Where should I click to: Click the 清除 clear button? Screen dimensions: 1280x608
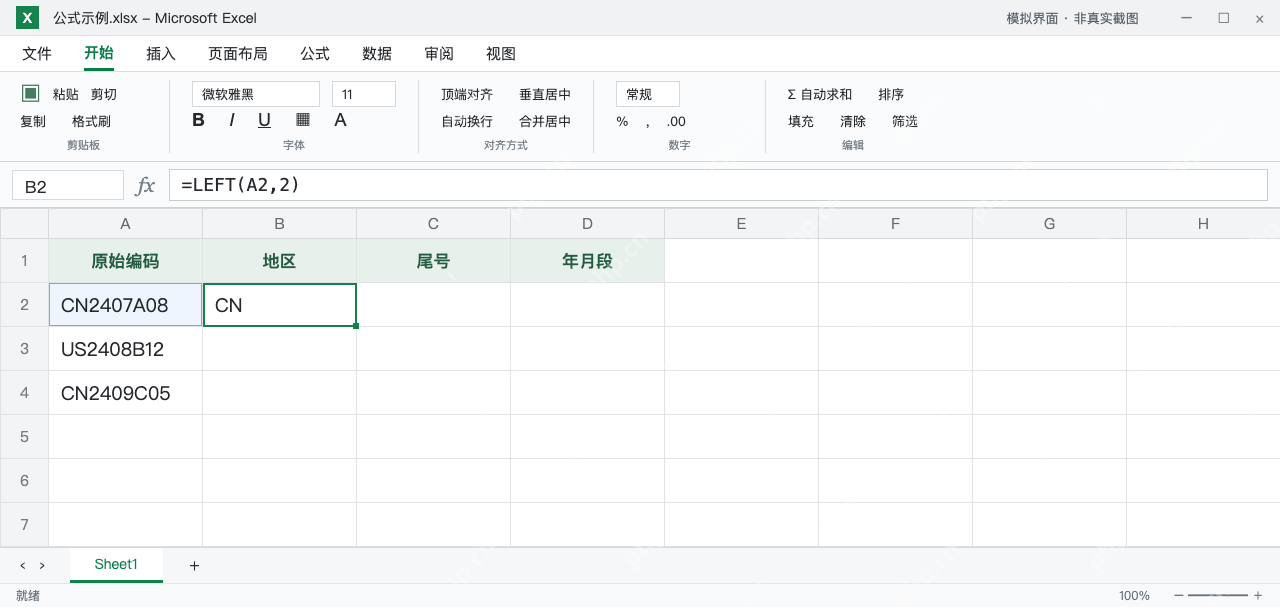click(x=853, y=121)
